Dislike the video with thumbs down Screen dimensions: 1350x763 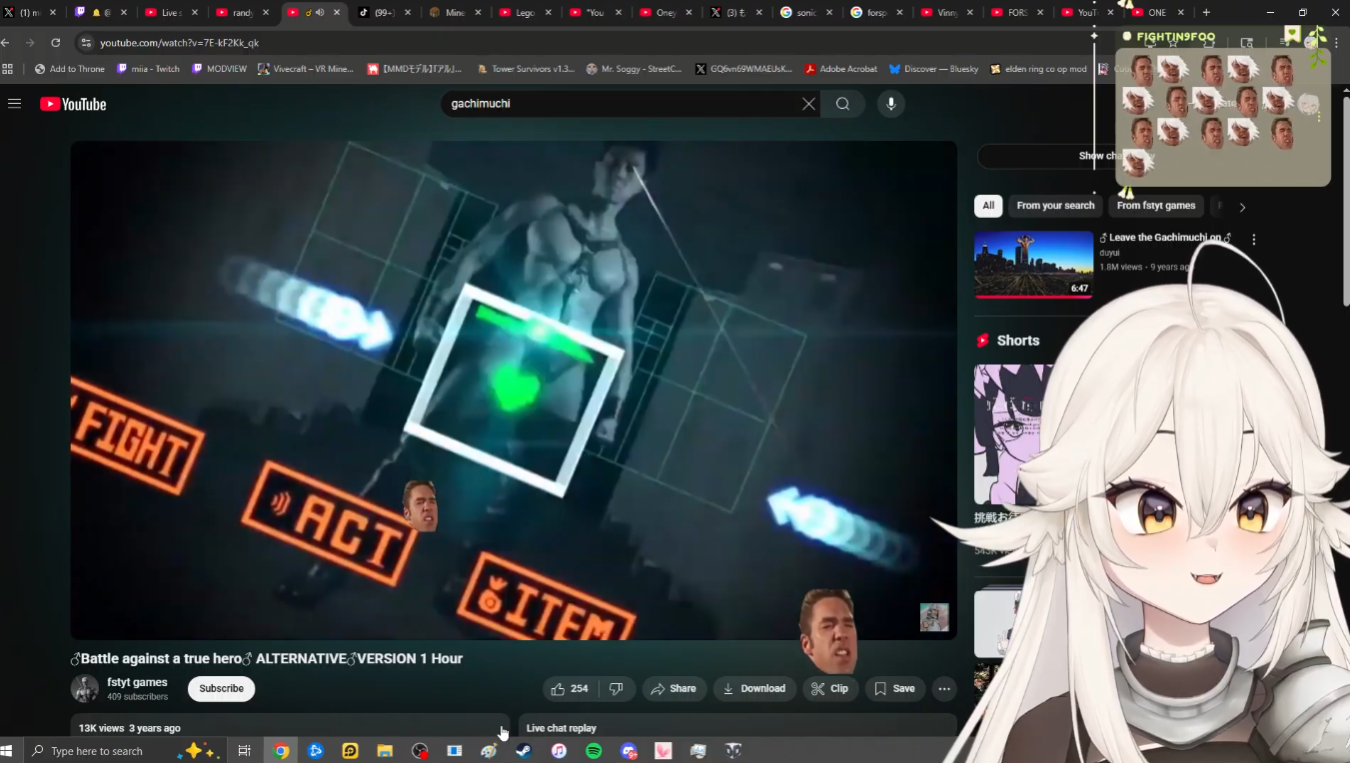click(616, 688)
